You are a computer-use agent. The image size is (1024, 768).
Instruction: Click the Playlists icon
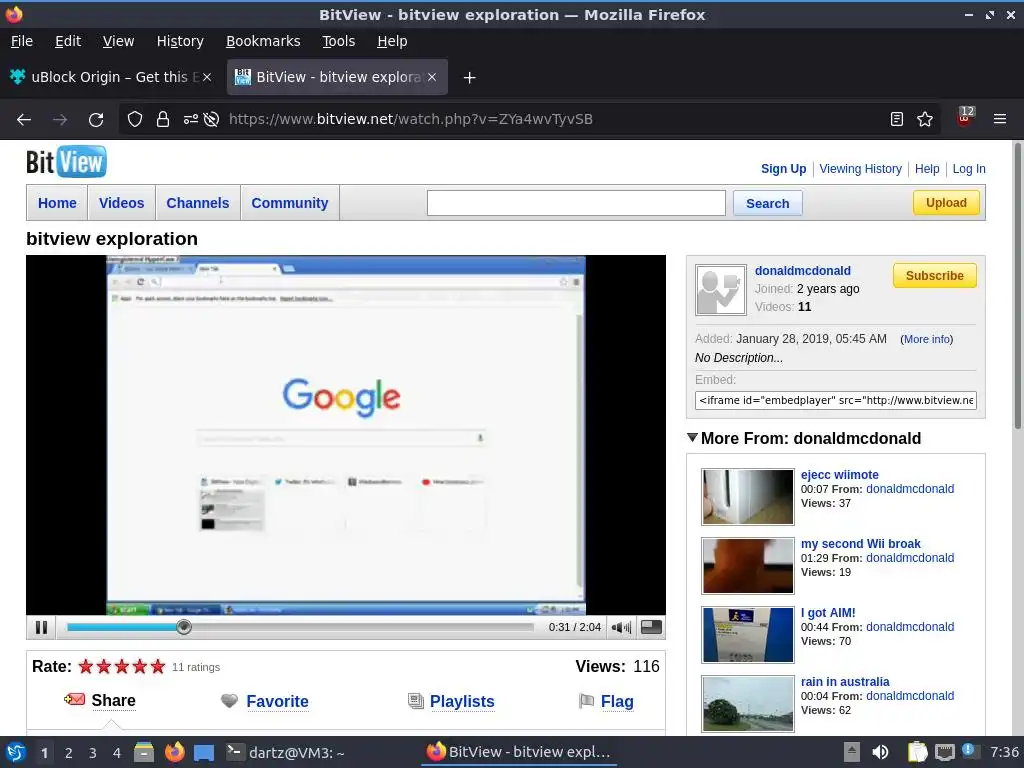pyautogui.click(x=415, y=701)
